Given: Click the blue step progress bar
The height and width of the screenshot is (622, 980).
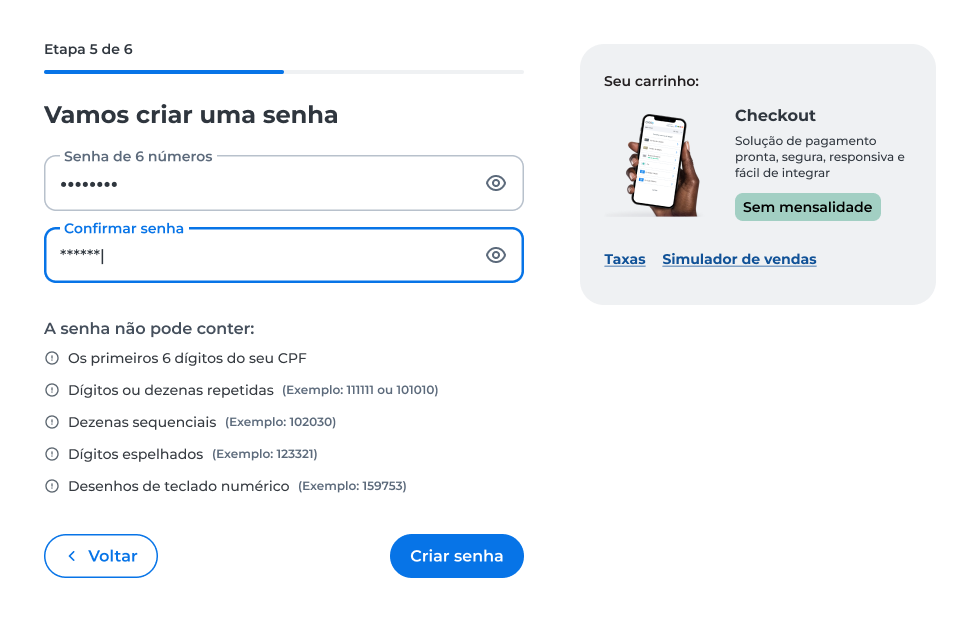Looking at the screenshot, I should [x=164, y=72].
